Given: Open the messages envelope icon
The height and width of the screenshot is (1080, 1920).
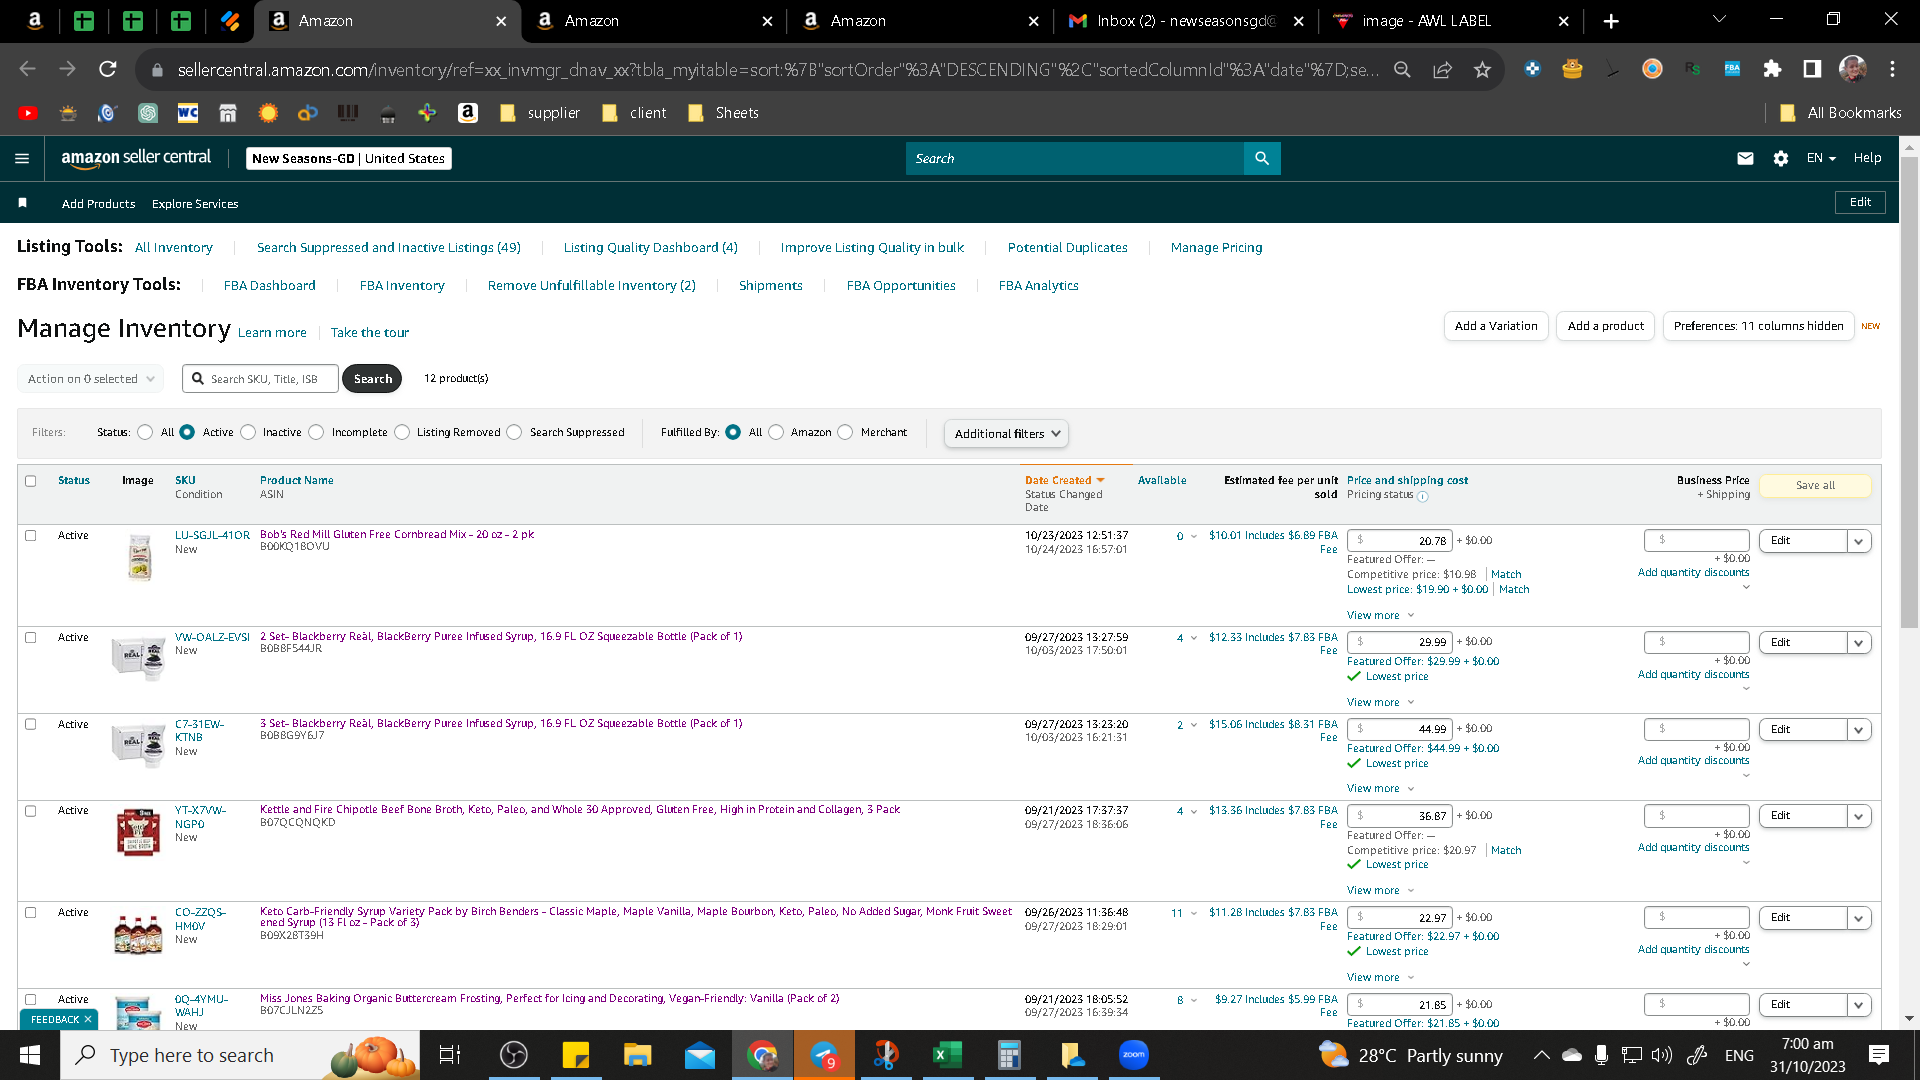Looking at the screenshot, I should point(1745,158).
